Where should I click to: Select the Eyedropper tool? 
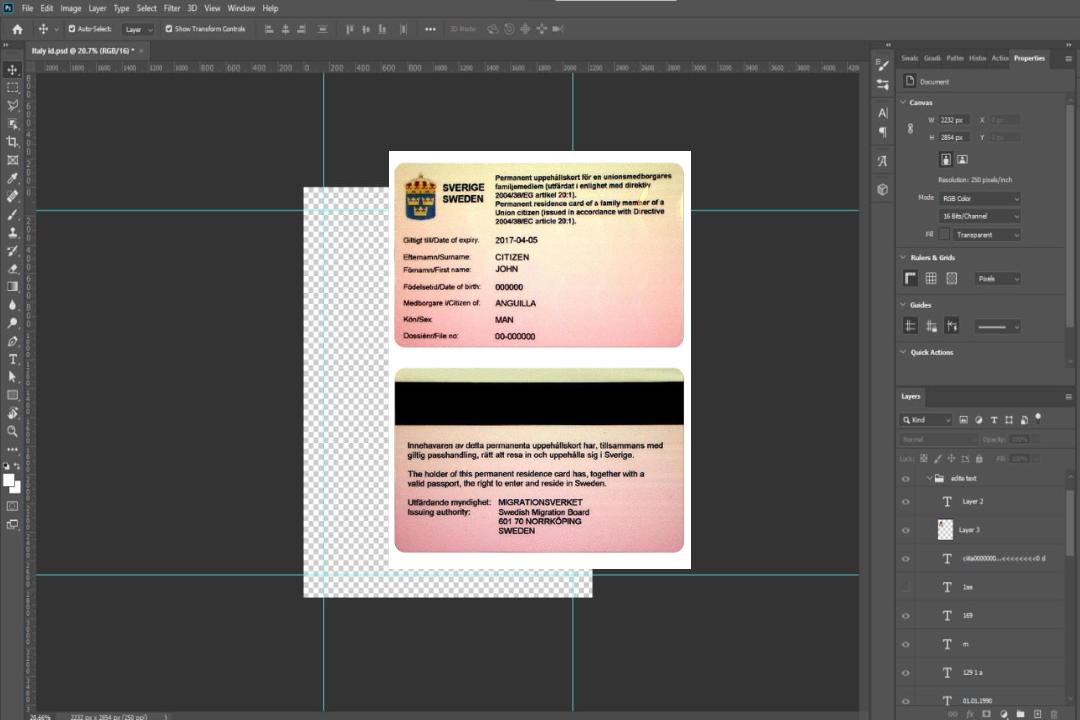tap(12, 178)
